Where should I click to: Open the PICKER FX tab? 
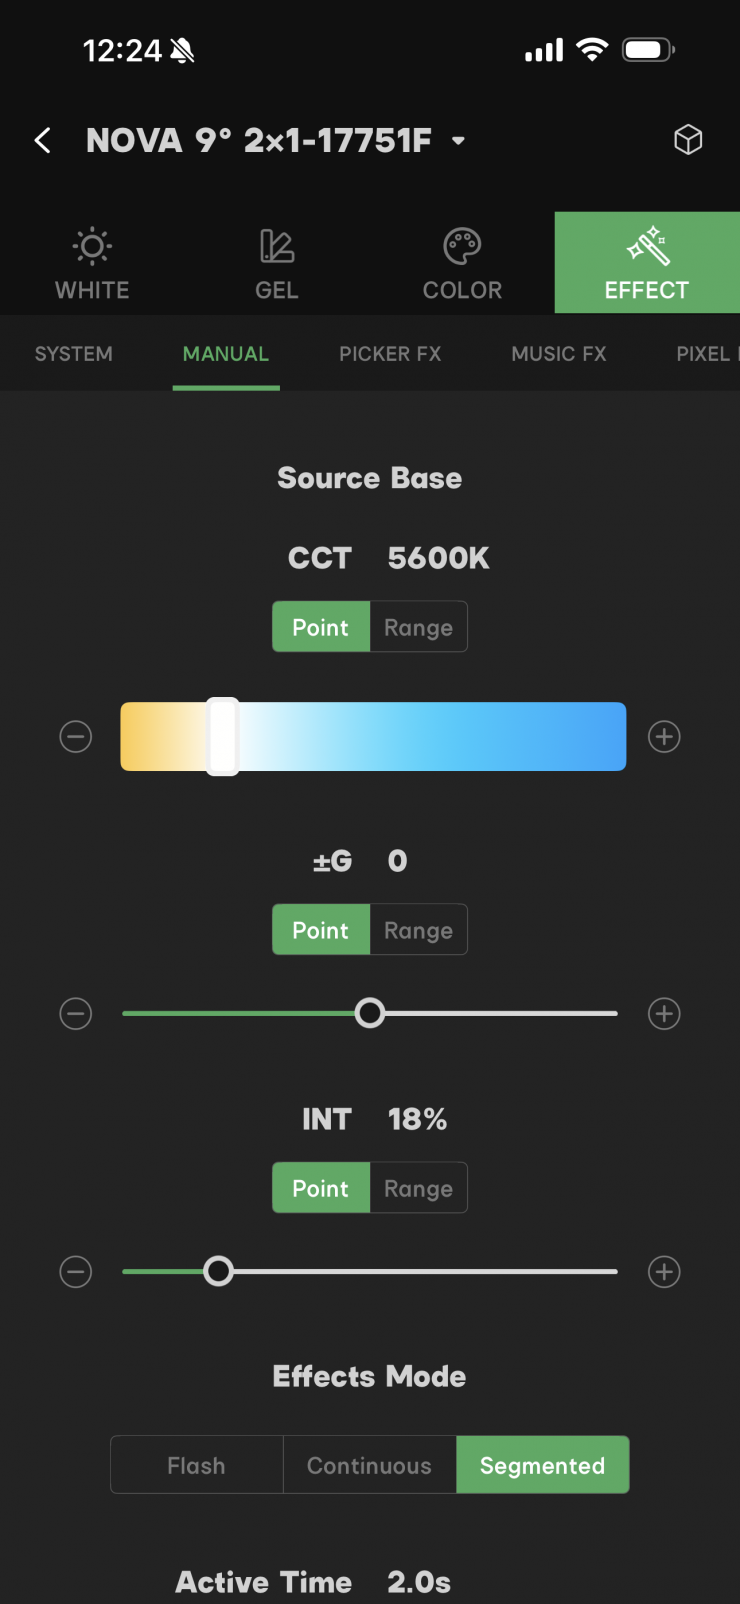[390, 354]
